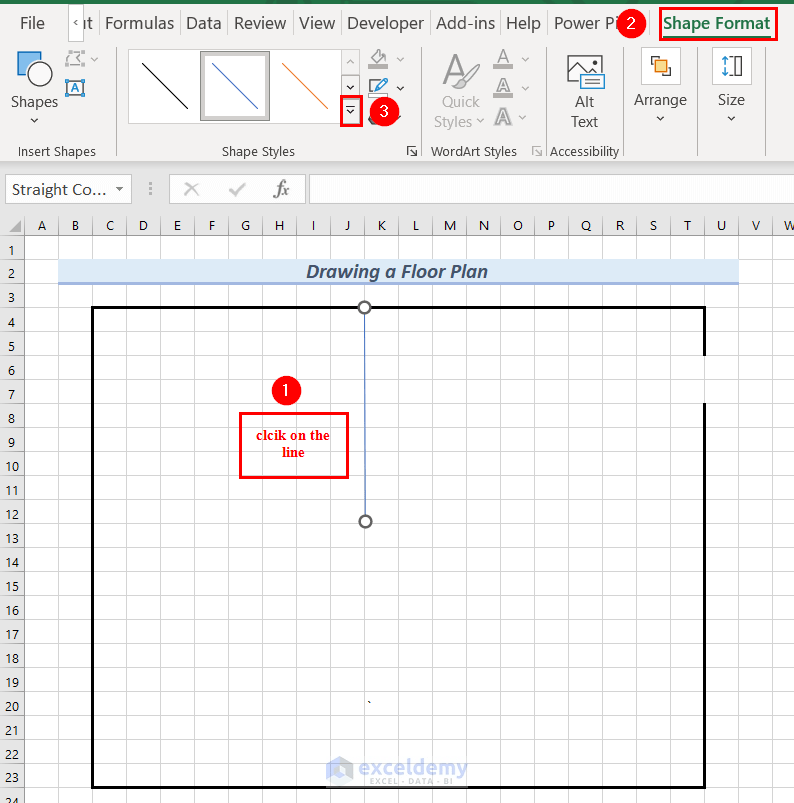The image size is (794, 803).
Task: Open Format Shape dialog launcher
Action: [x=412, y=151]
